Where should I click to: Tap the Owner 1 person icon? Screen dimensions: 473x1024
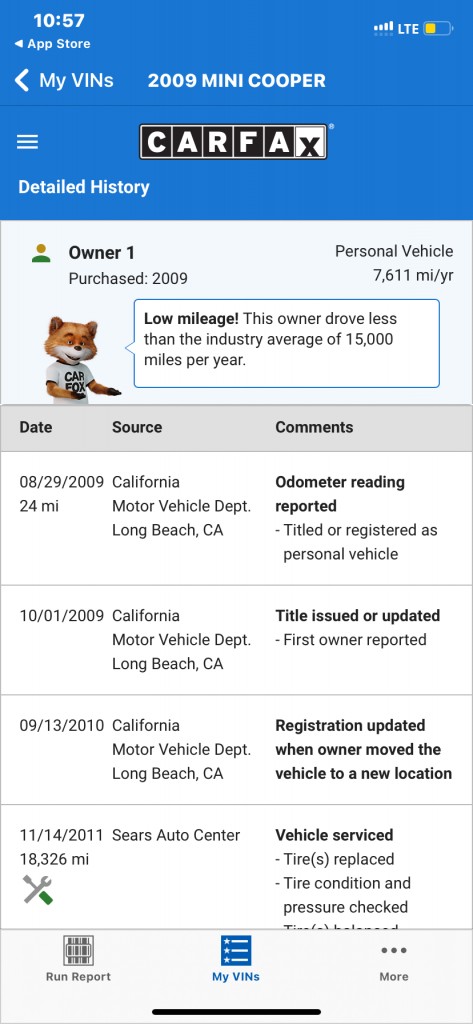41,253
